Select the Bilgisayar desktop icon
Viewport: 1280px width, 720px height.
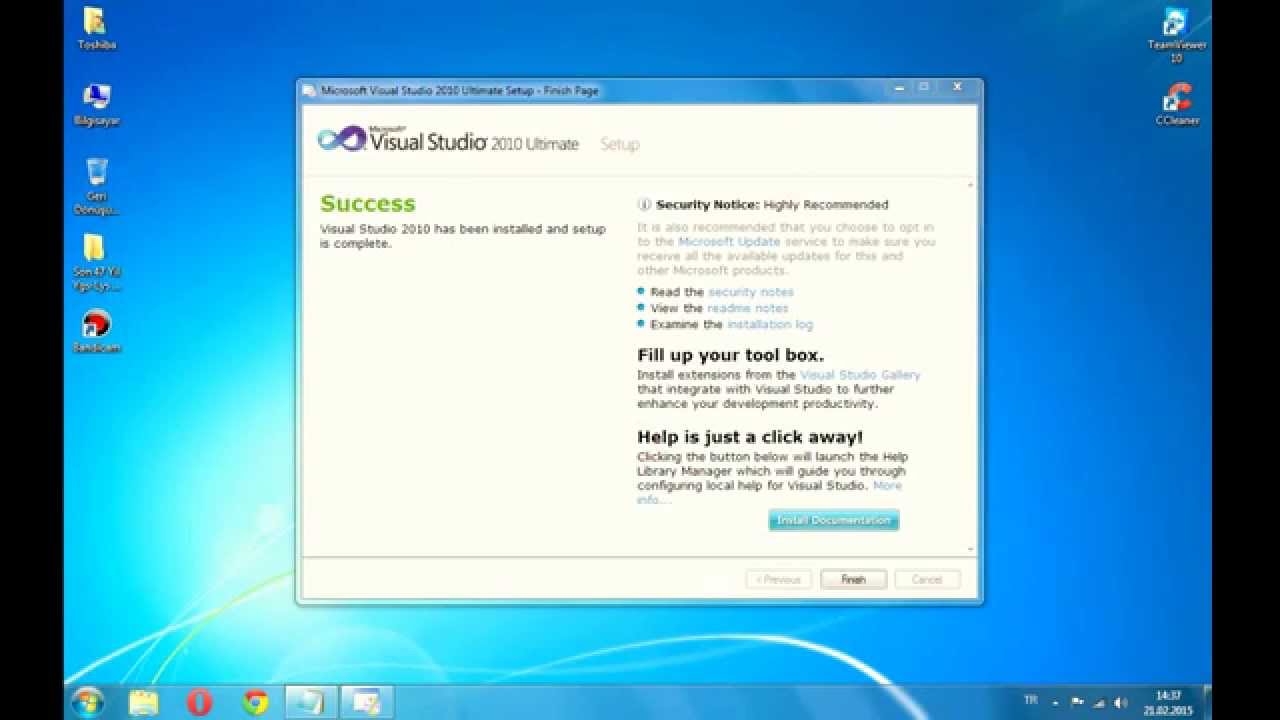pos(96,104)
